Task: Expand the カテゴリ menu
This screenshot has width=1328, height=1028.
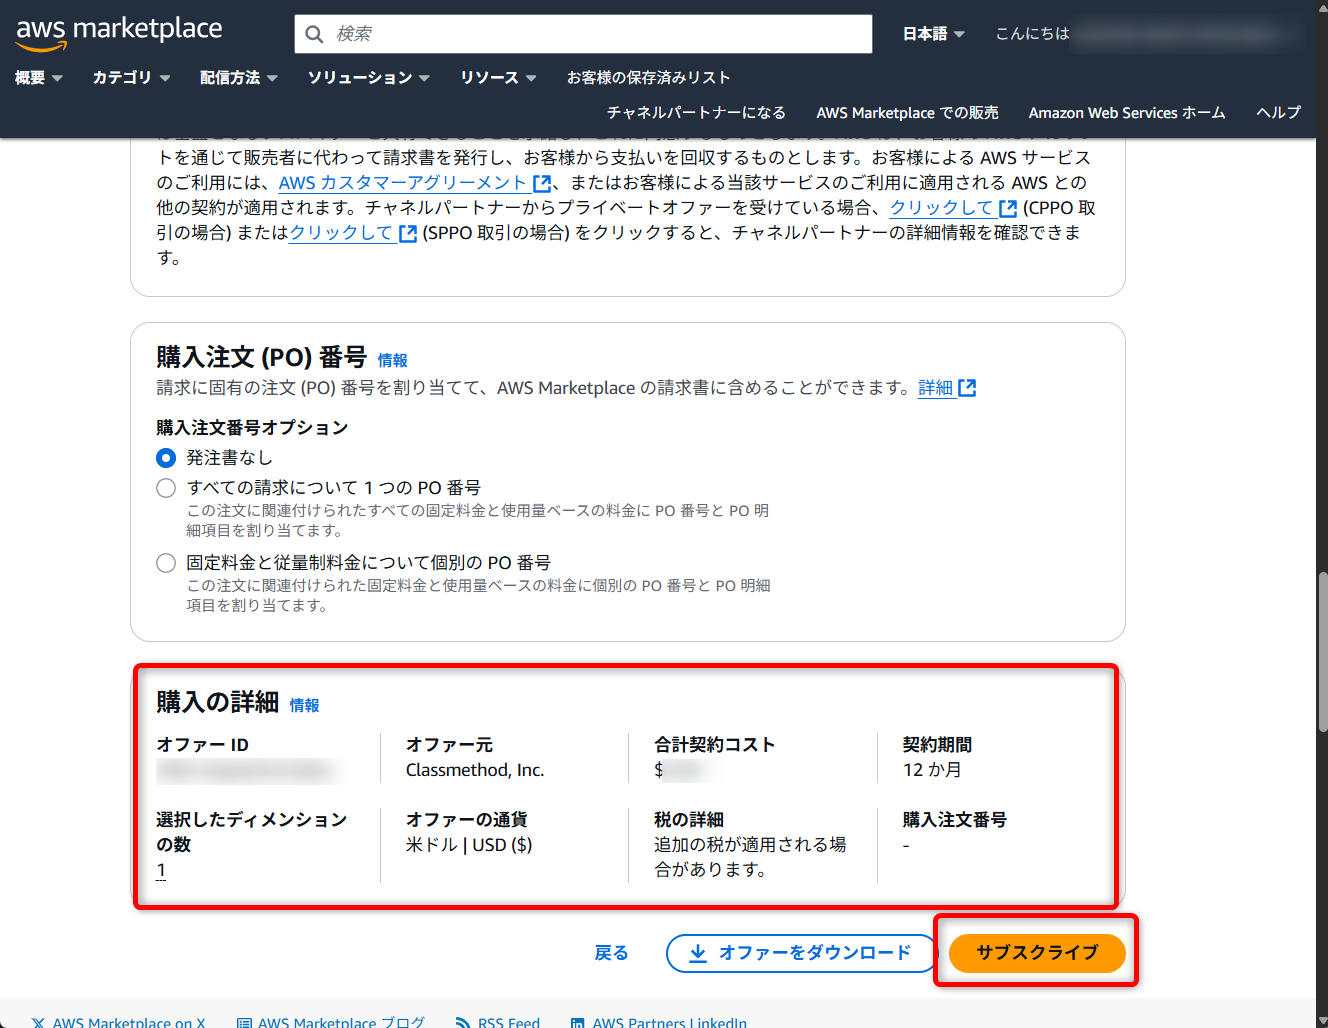Action: 131,77
